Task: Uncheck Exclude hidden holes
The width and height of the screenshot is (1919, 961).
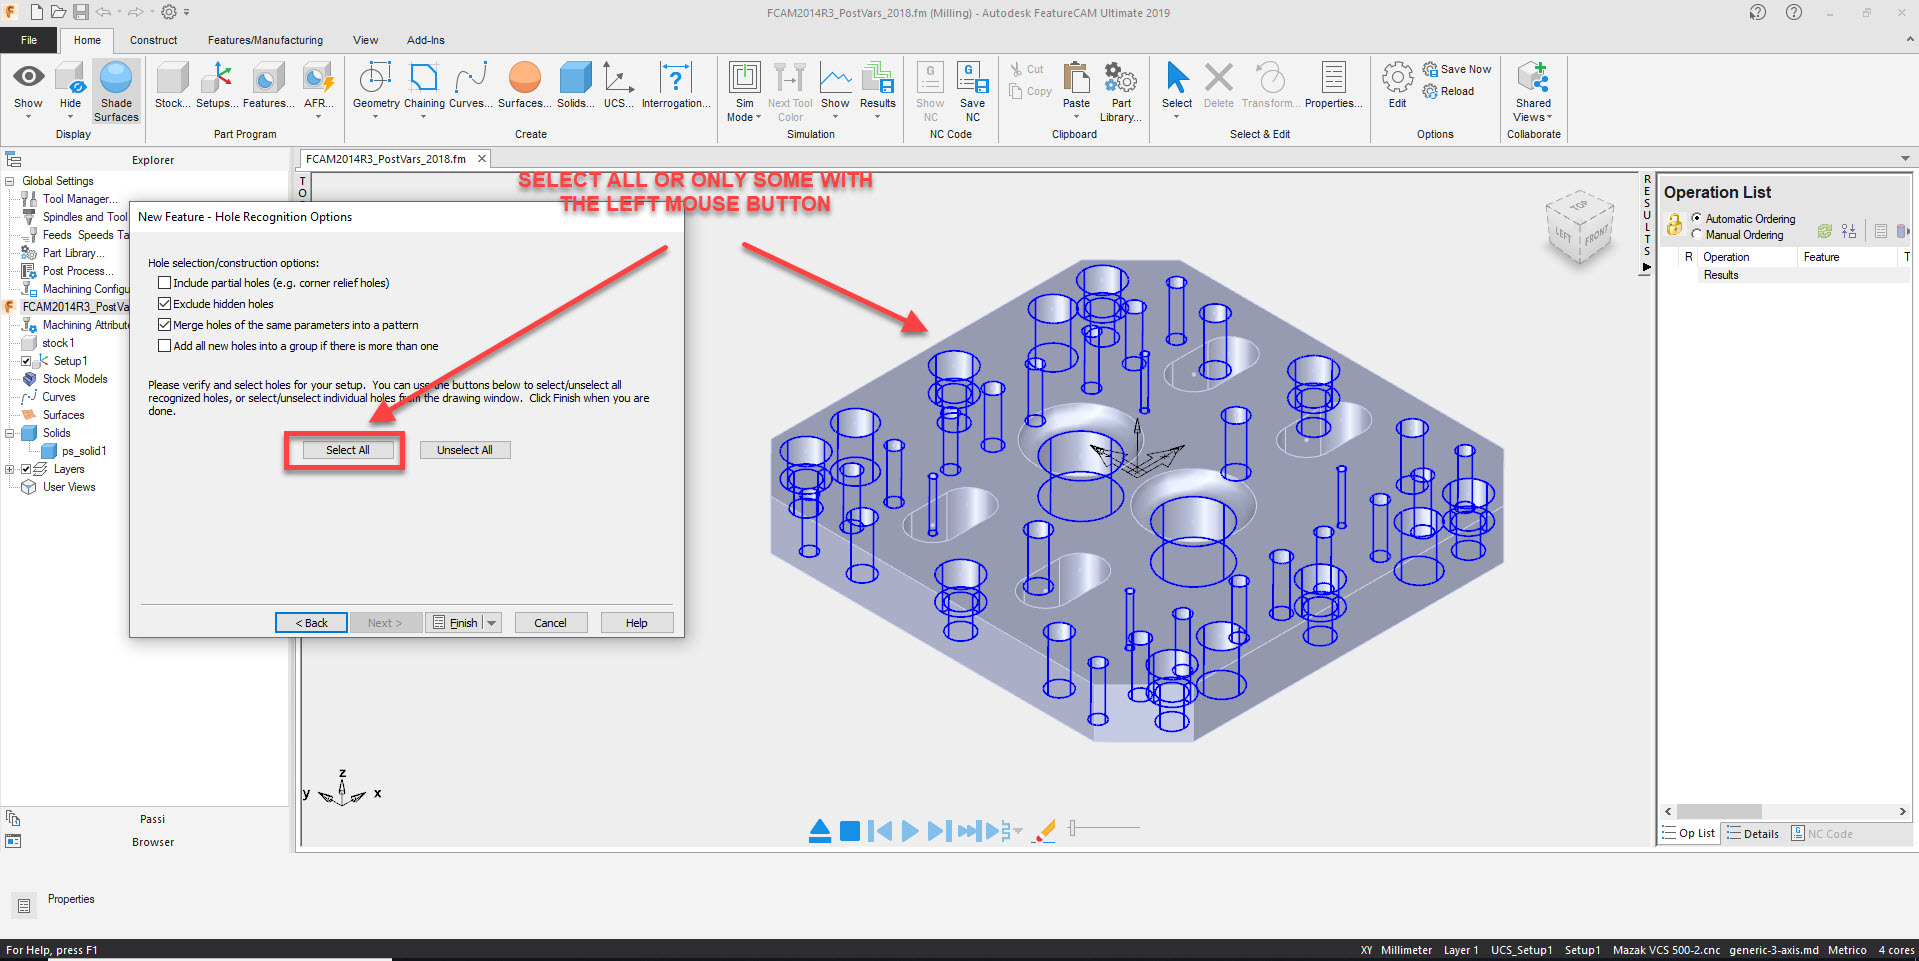Action: (x=165, y=304)
